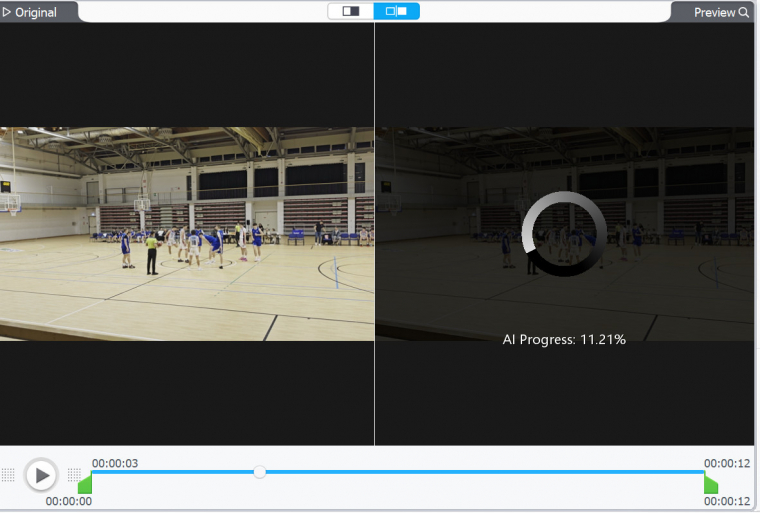Click the dotted grip left of play button
The width and height of the screenshot is (760, 513).
[8, 475]
